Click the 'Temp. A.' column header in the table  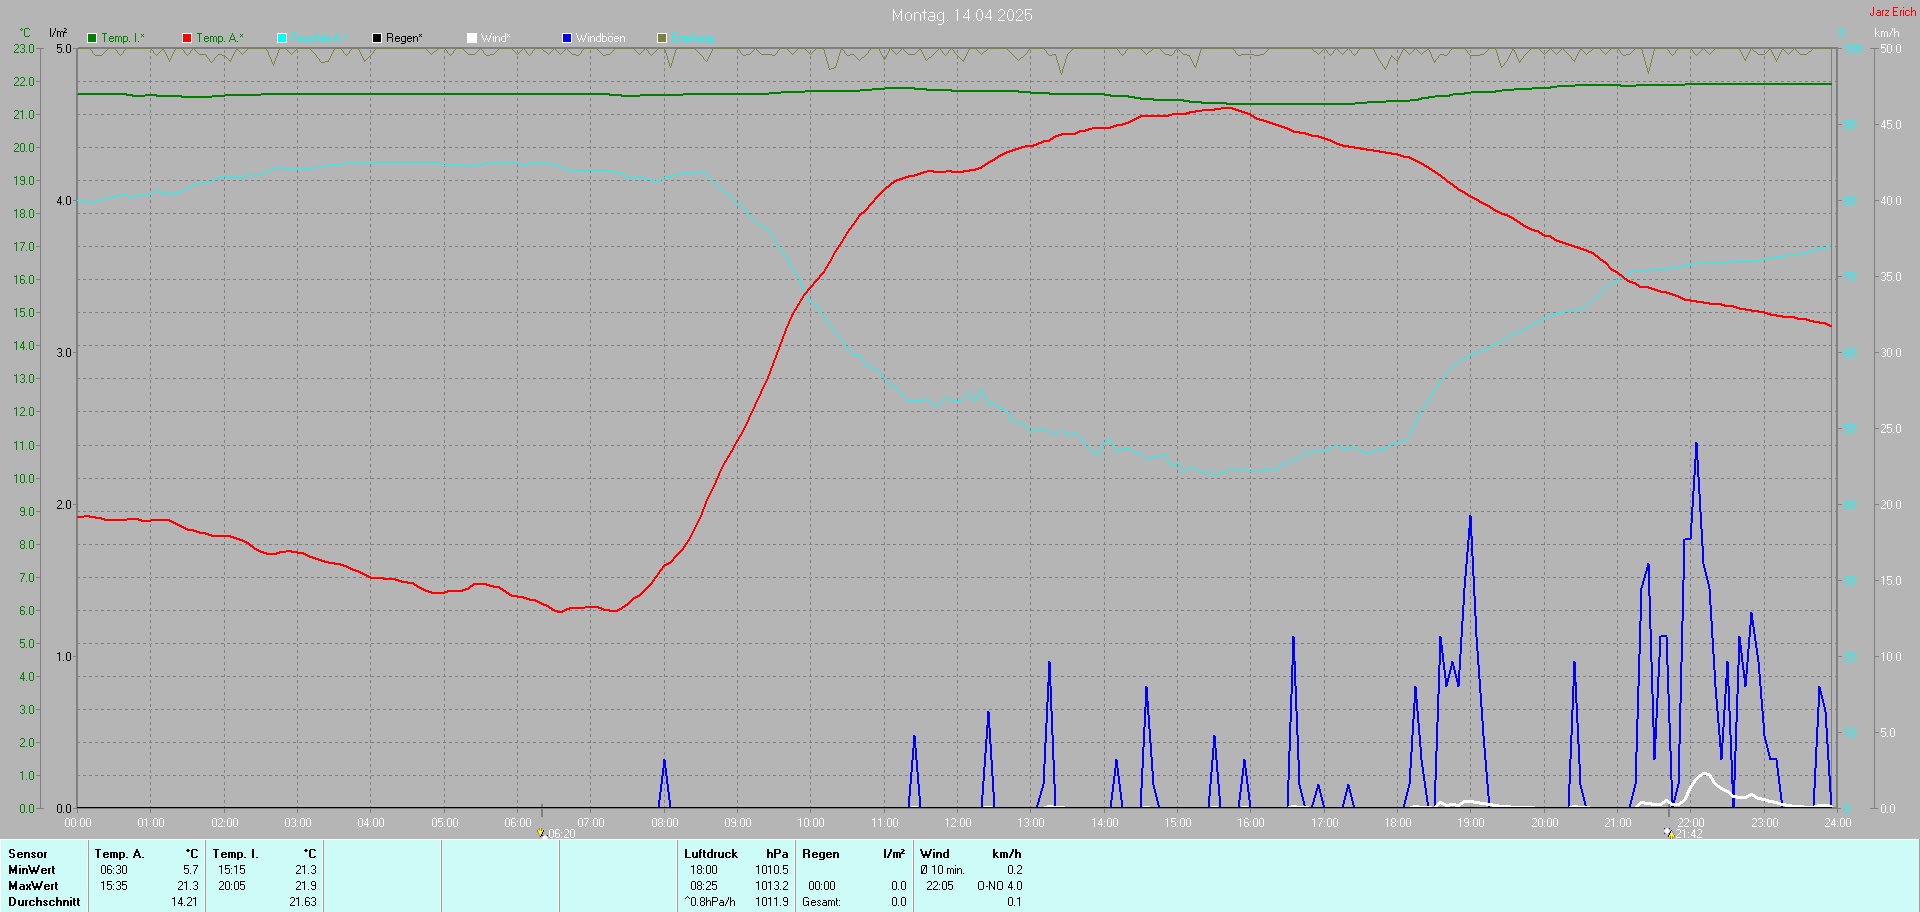[x=119, y=854]
